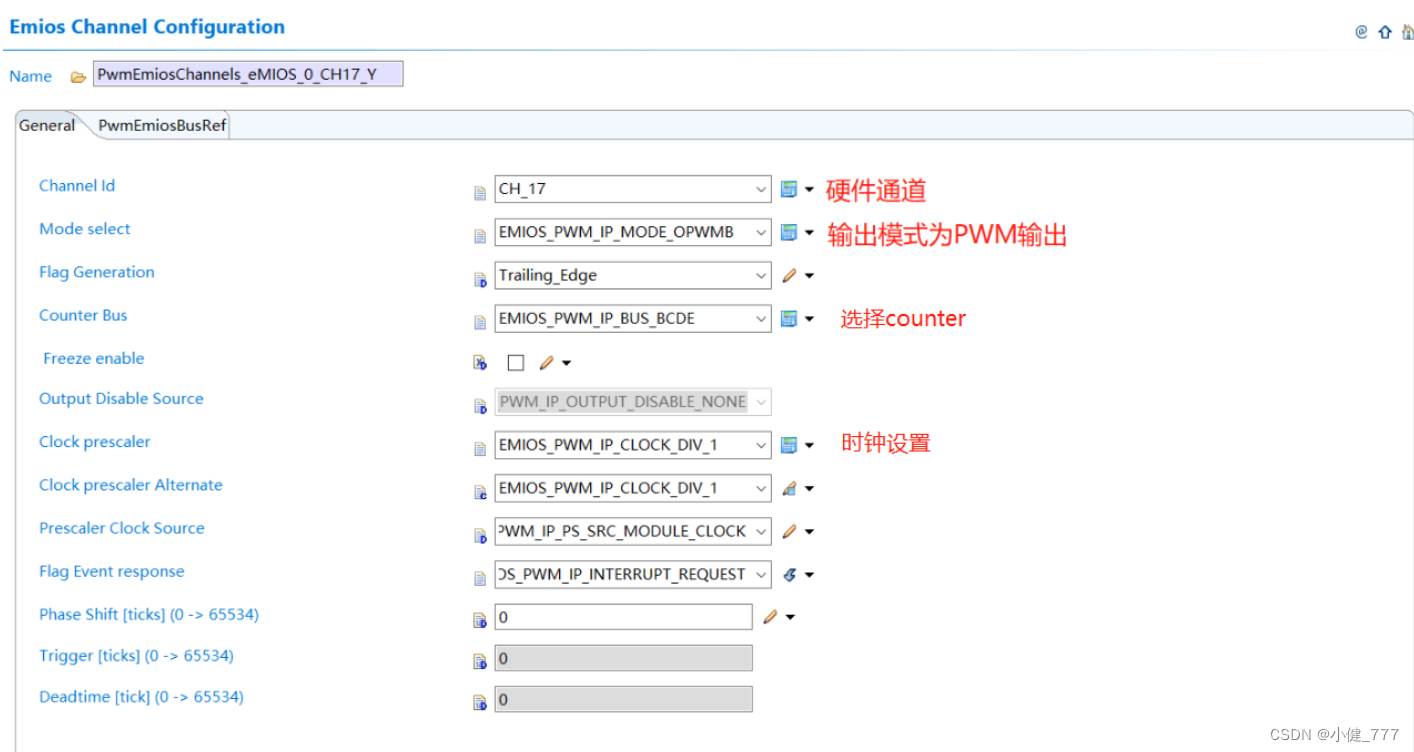1414x752 pixels.
Task: Click the Channel Id label link
Action: pos(76,186)
